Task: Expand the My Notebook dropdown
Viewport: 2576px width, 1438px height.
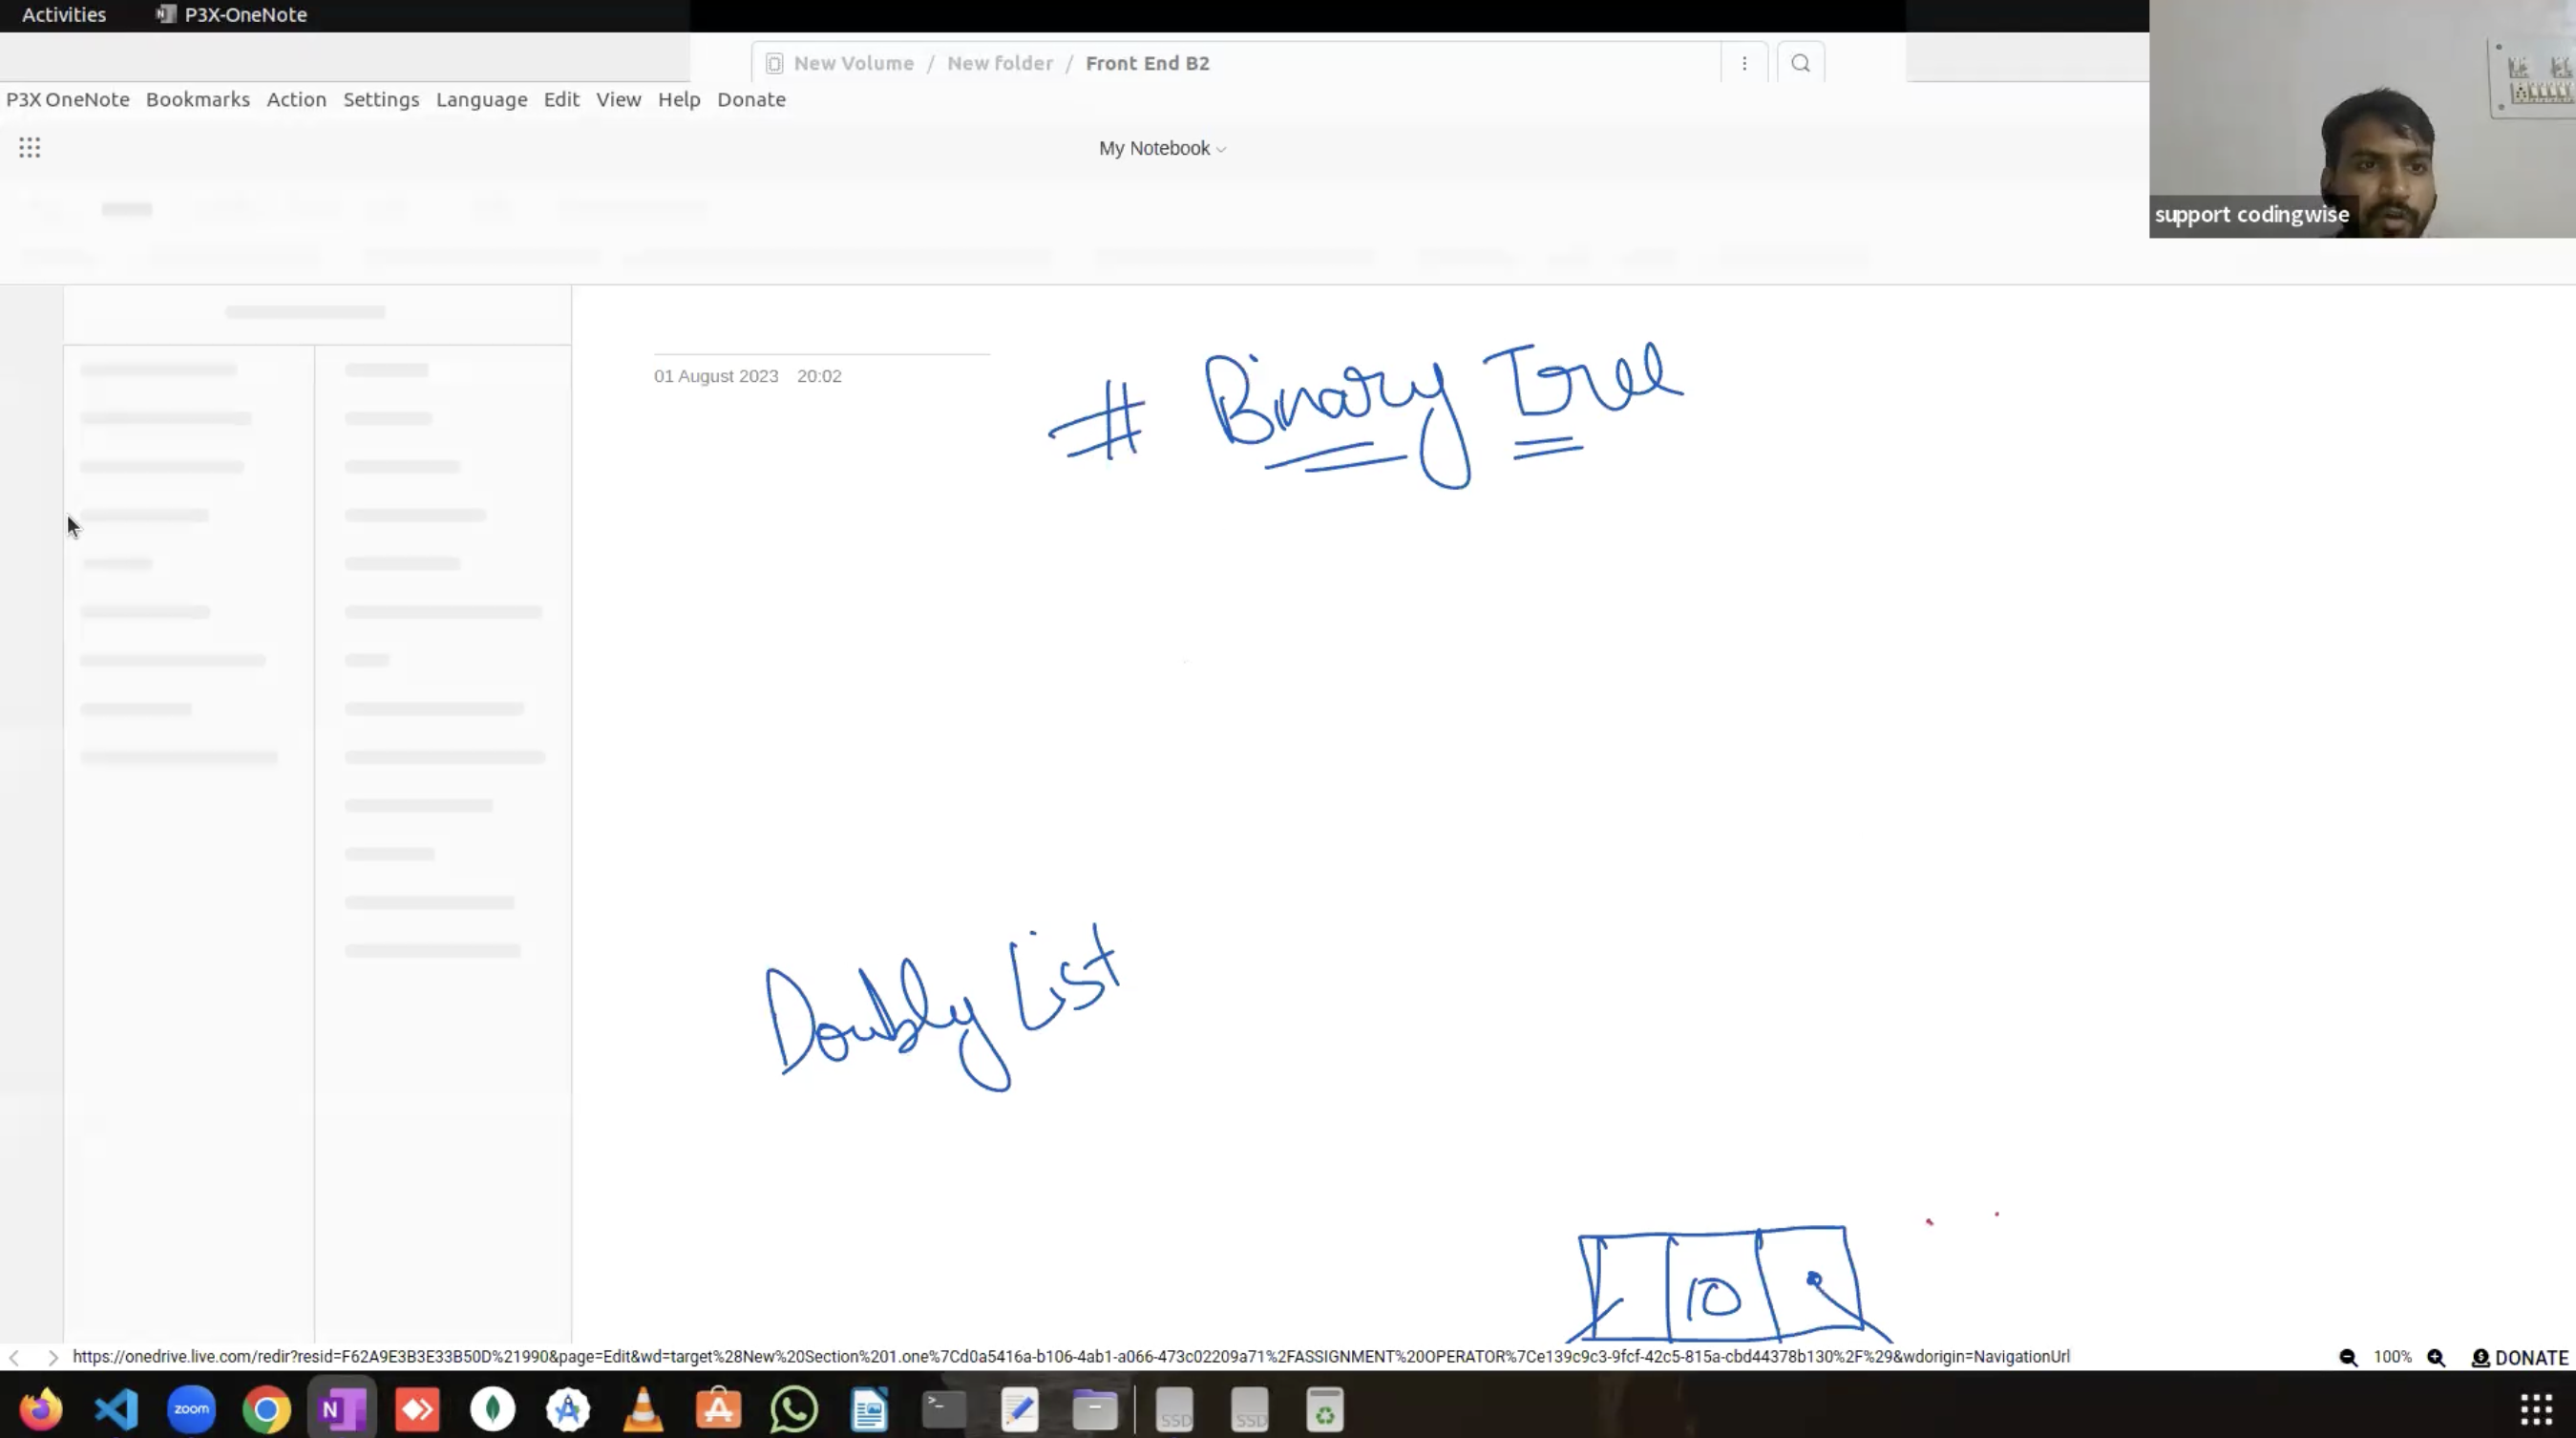Action: click(x=1162, y=148)
